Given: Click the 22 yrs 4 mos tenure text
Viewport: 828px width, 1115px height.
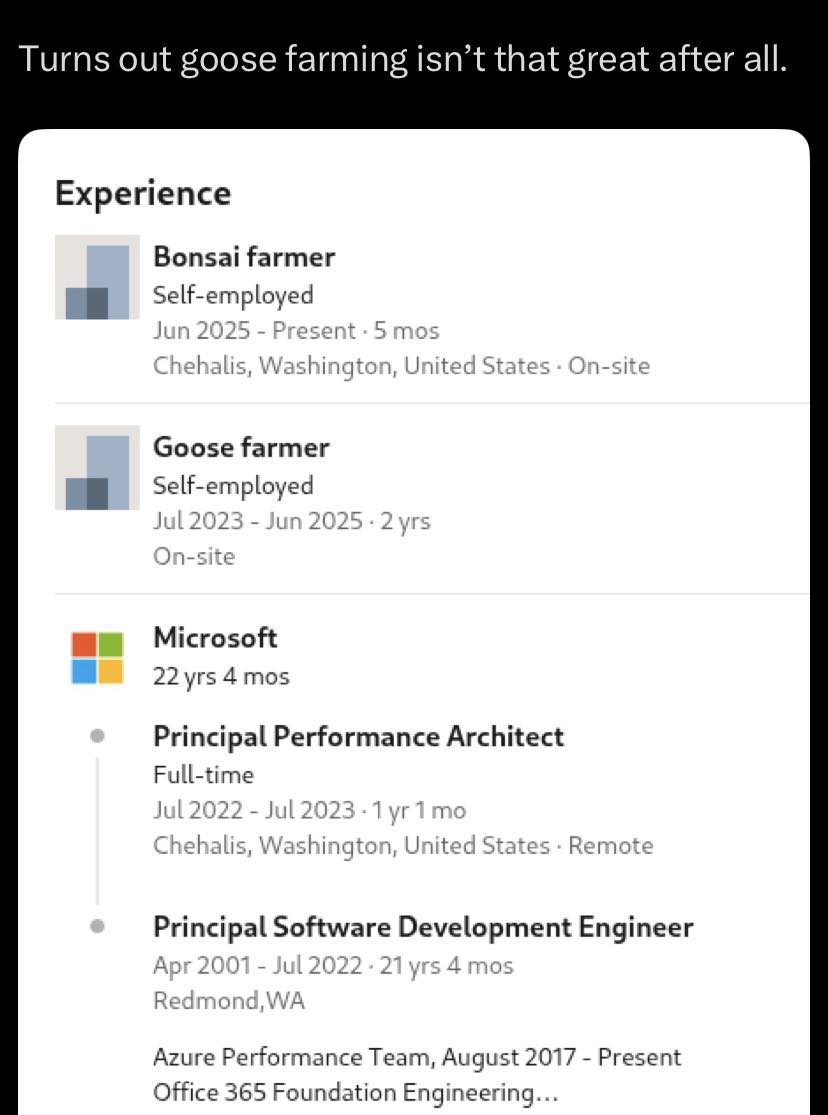Looking at the screenshot, I should tap(221, 676).
